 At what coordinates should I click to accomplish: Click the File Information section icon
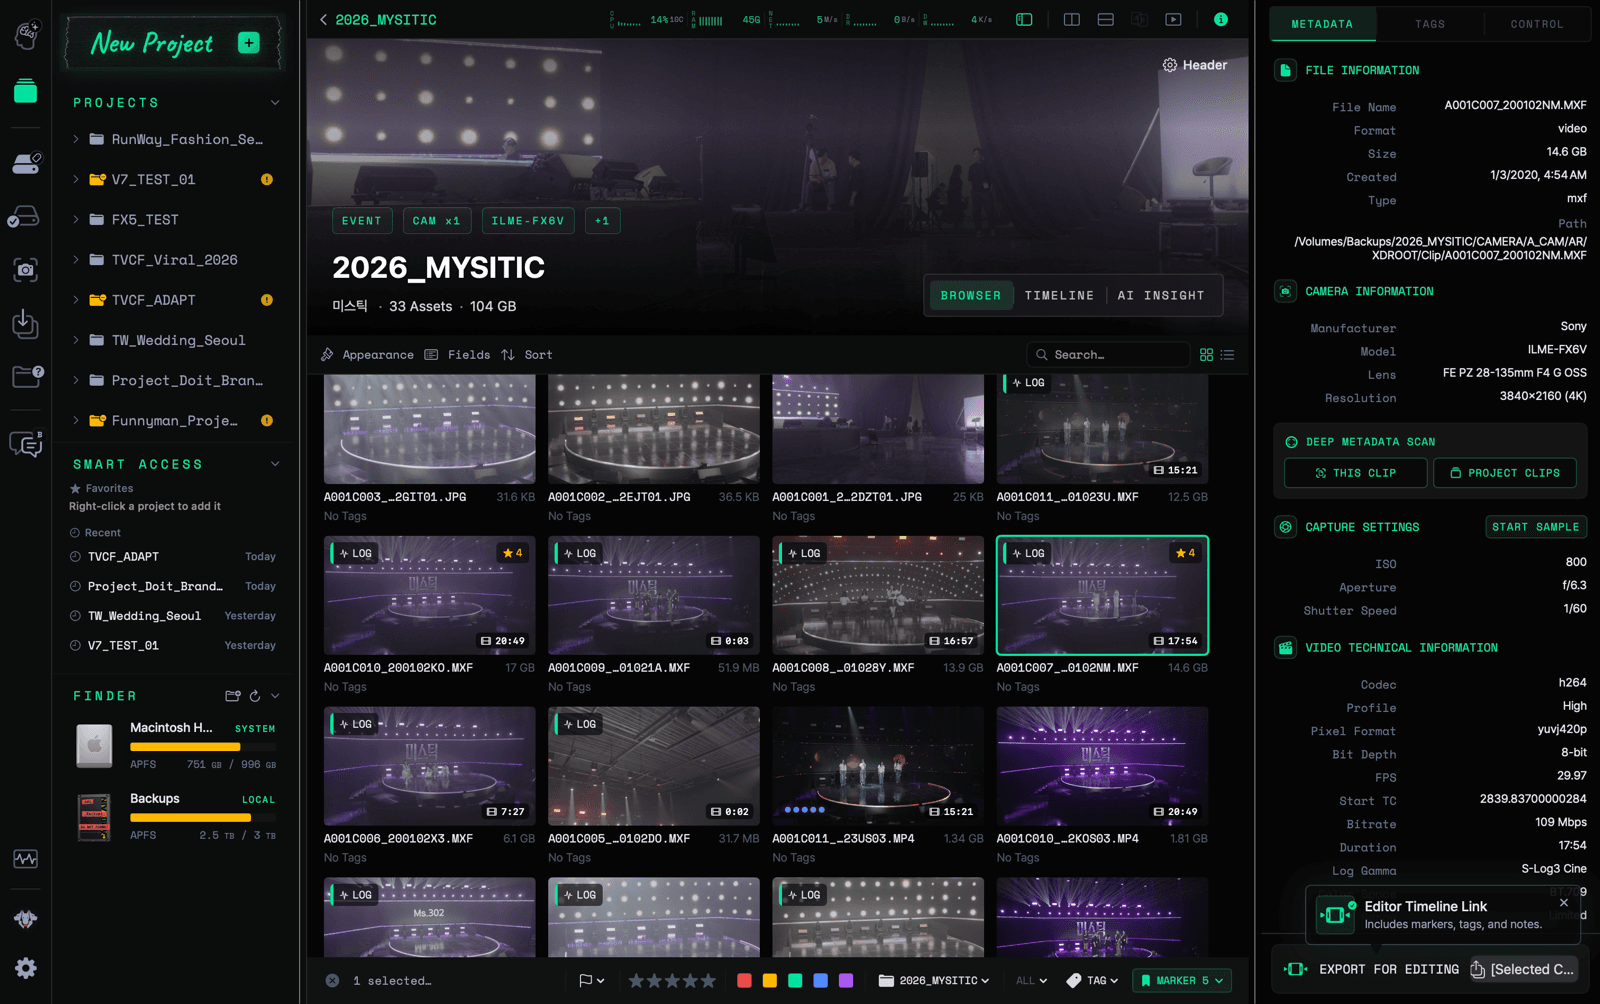1286,70
